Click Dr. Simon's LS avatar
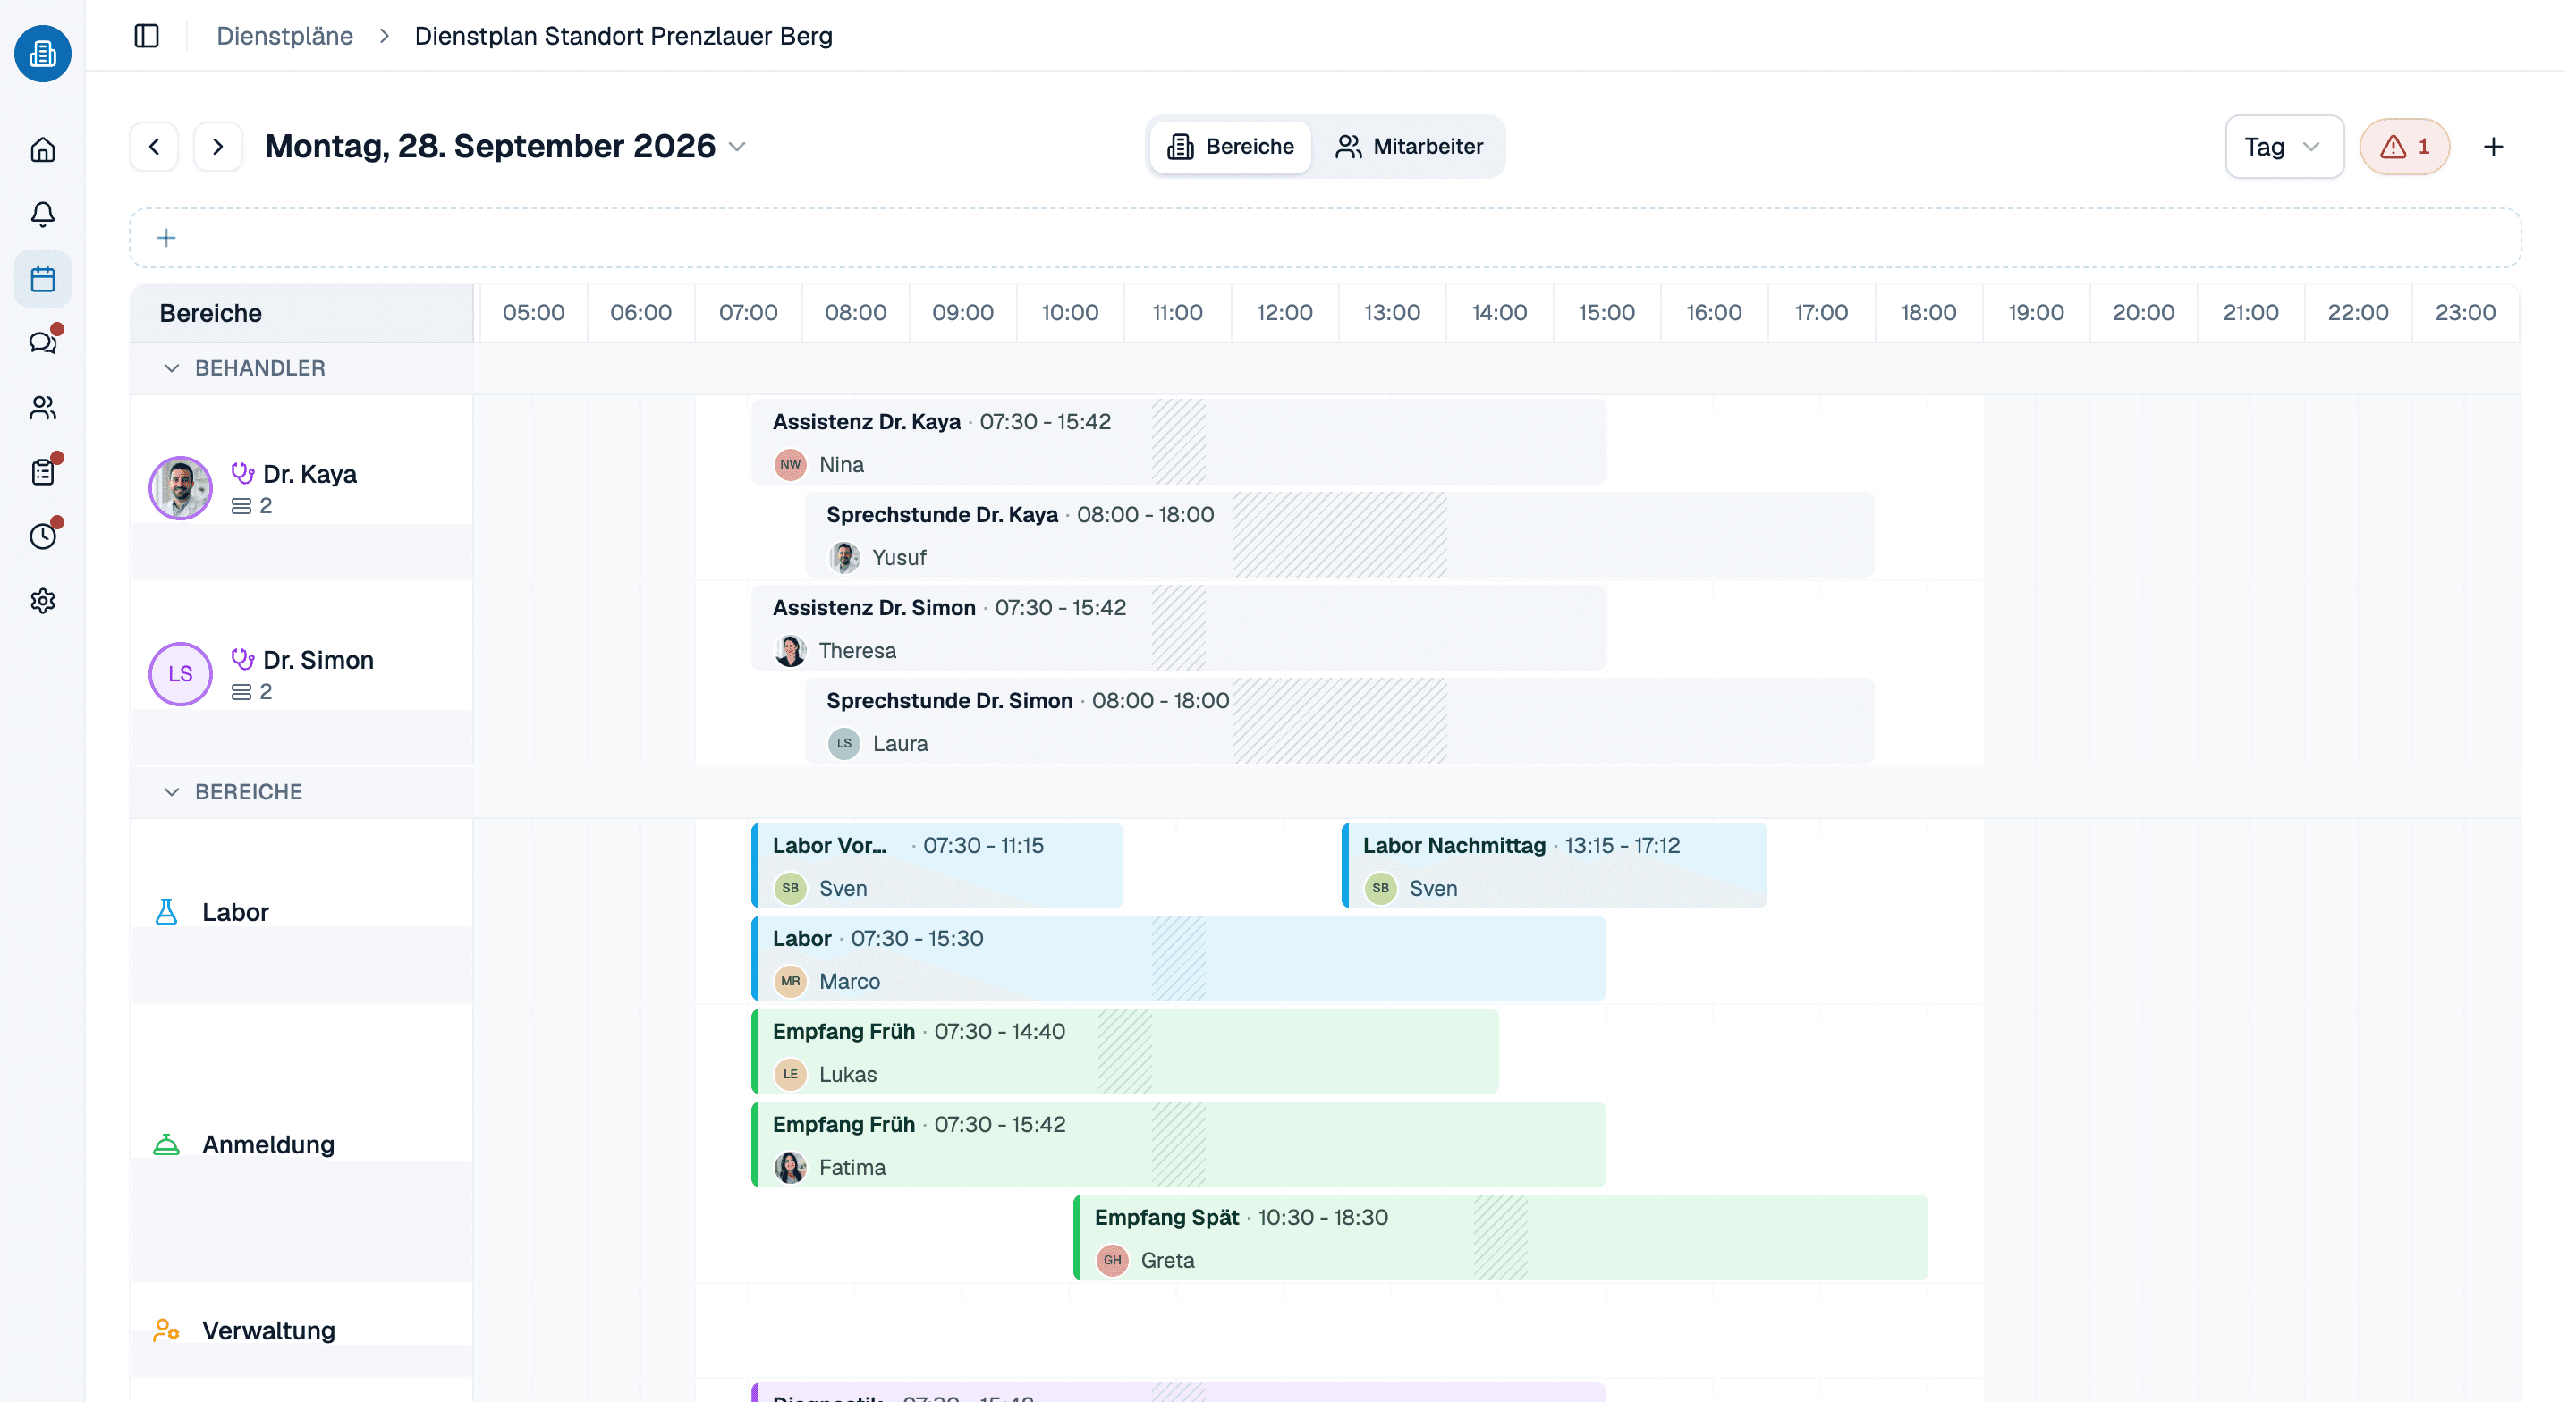The width and height of the screenshot is (2576, 1402). (x=180, y=674)
